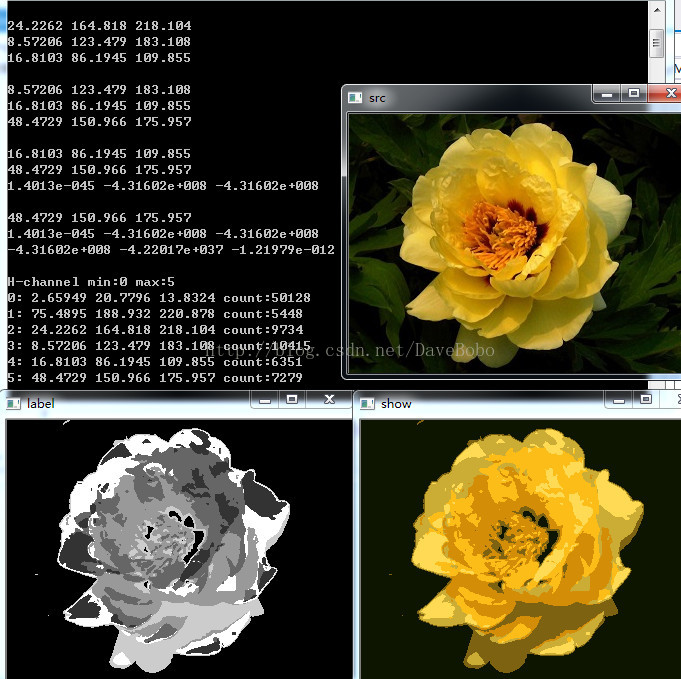Click the console row with count:9734
Viewport: 681px width, 679px height.
155,330
